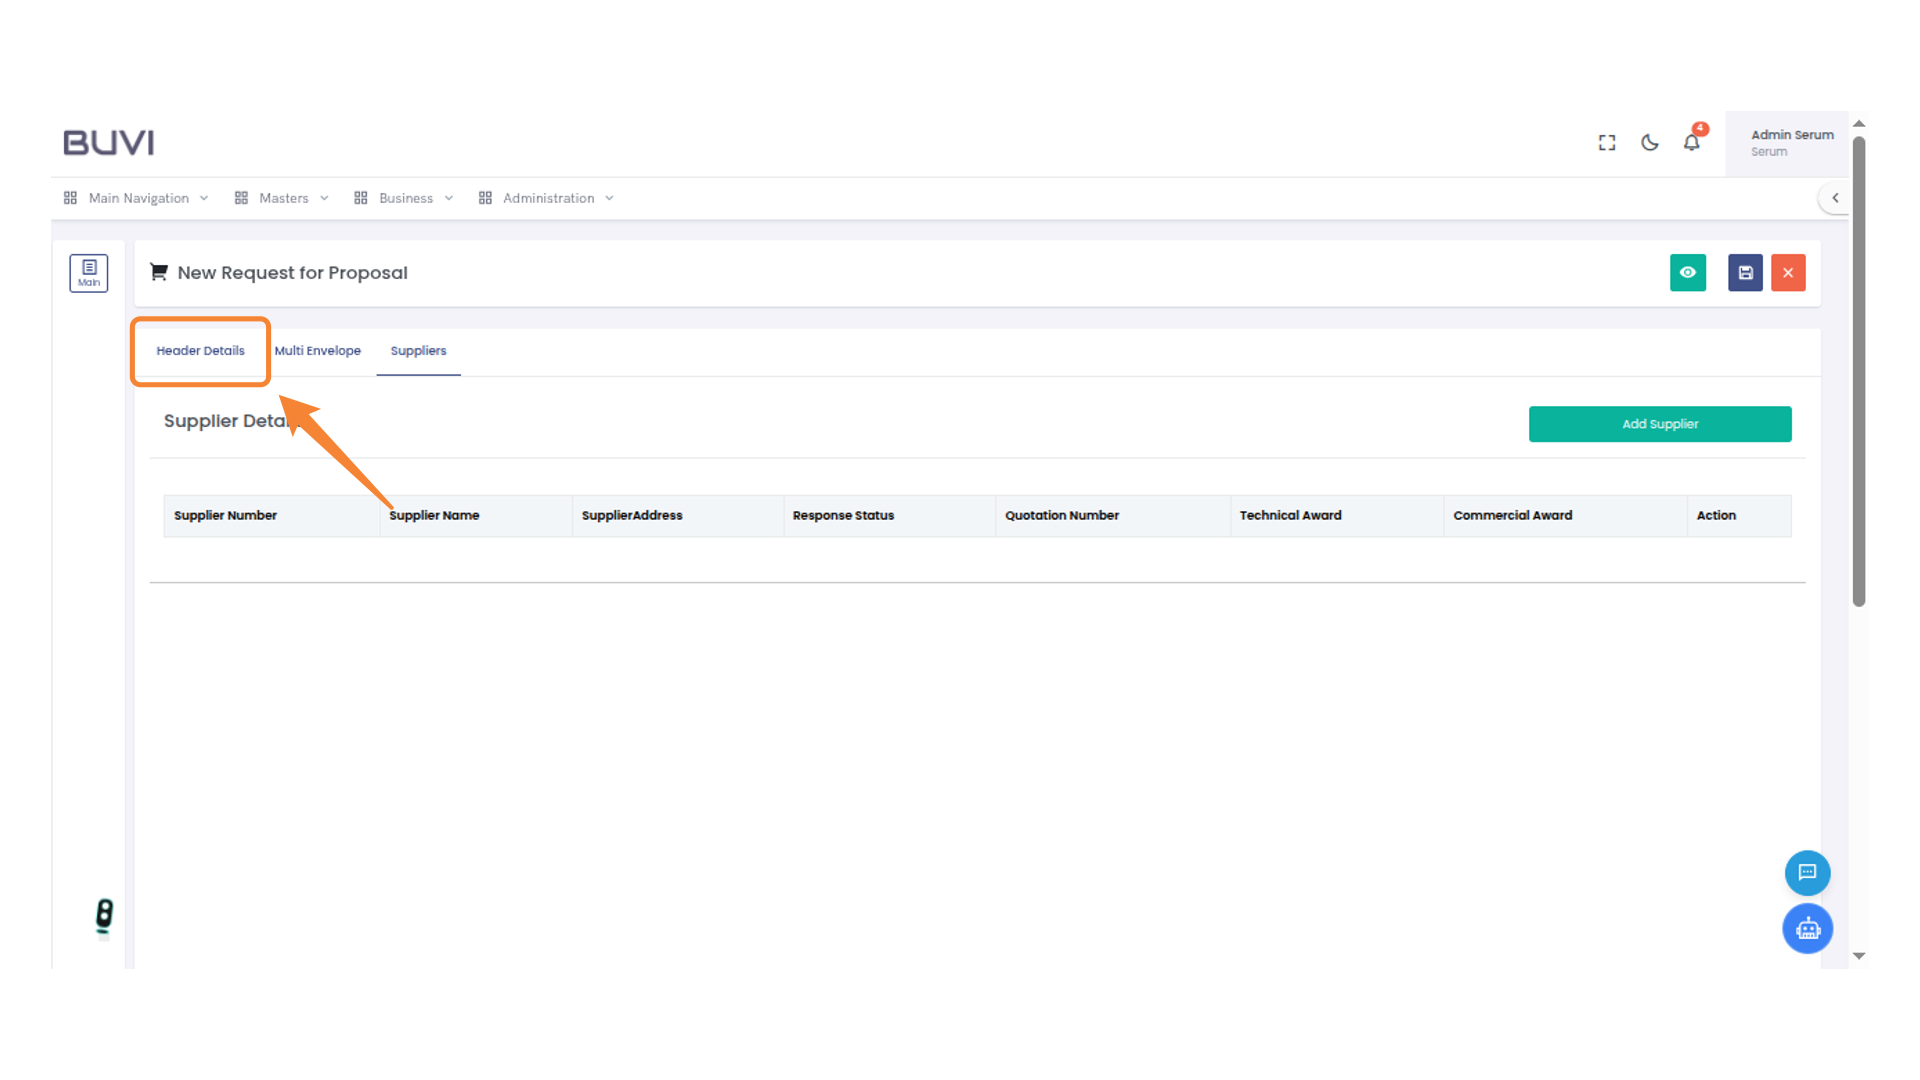Click the shopping cart icon next to New Request
1920x1080 pixels.
click(x=159, y=272)
